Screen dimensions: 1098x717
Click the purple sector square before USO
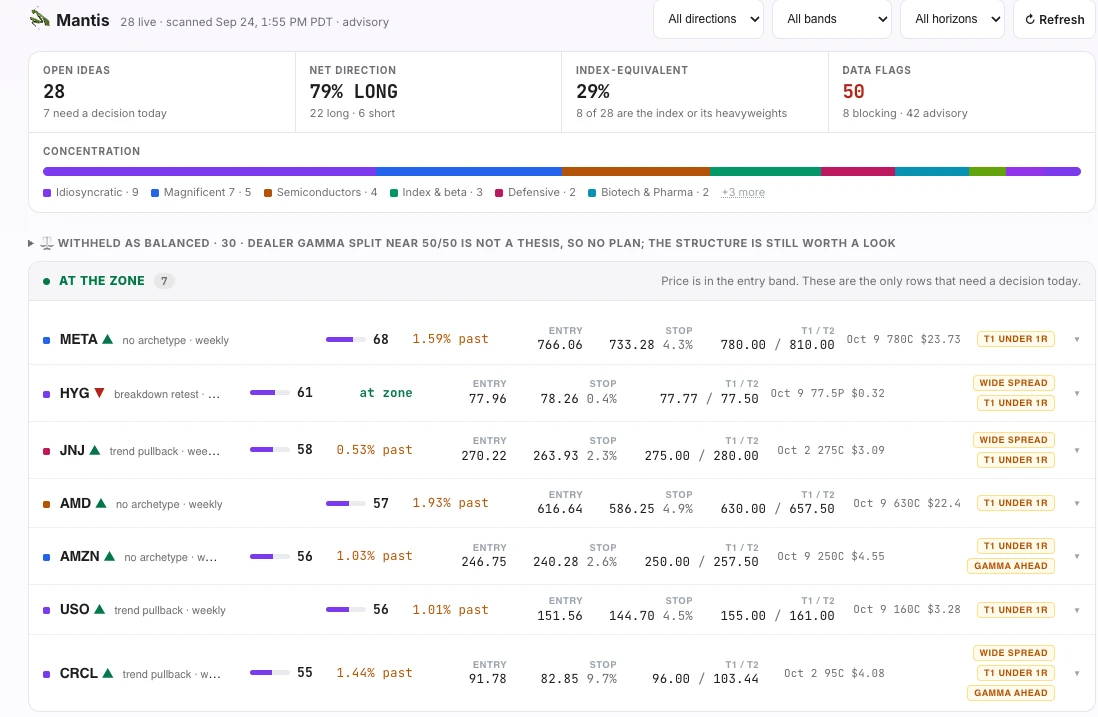pyautogui.click(x=46, y=611)
